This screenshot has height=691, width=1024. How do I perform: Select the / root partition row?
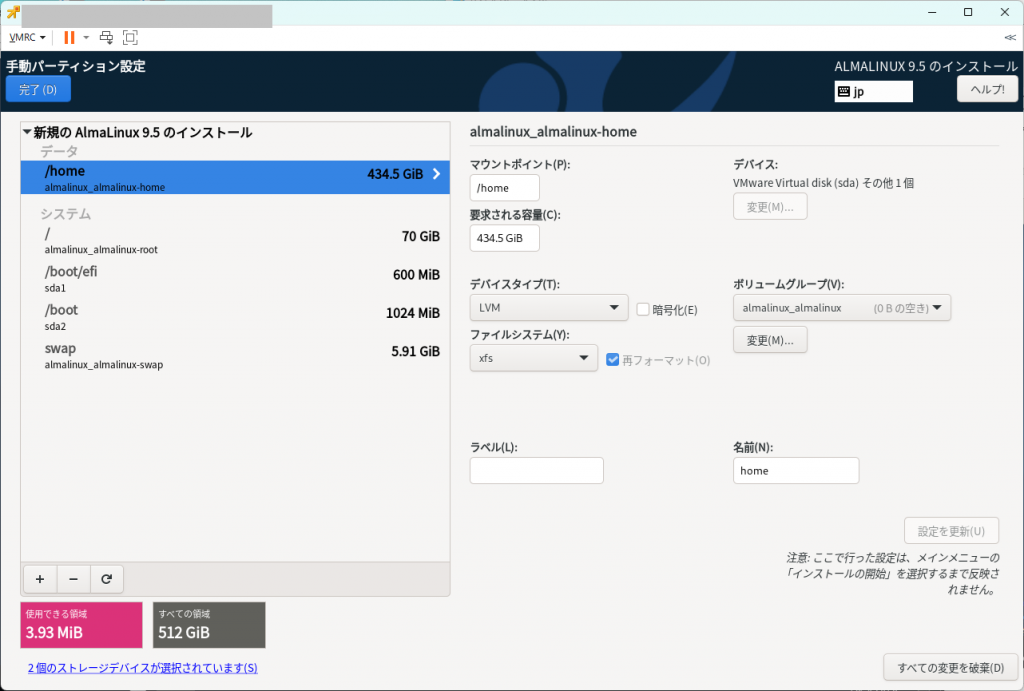point(235,240)
